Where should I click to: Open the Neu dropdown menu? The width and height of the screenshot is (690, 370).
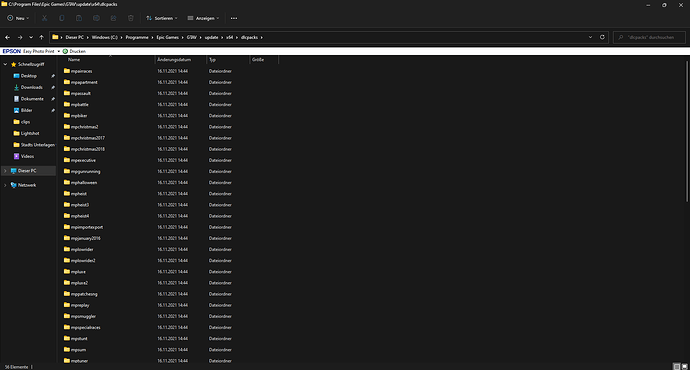pos(18,18)
